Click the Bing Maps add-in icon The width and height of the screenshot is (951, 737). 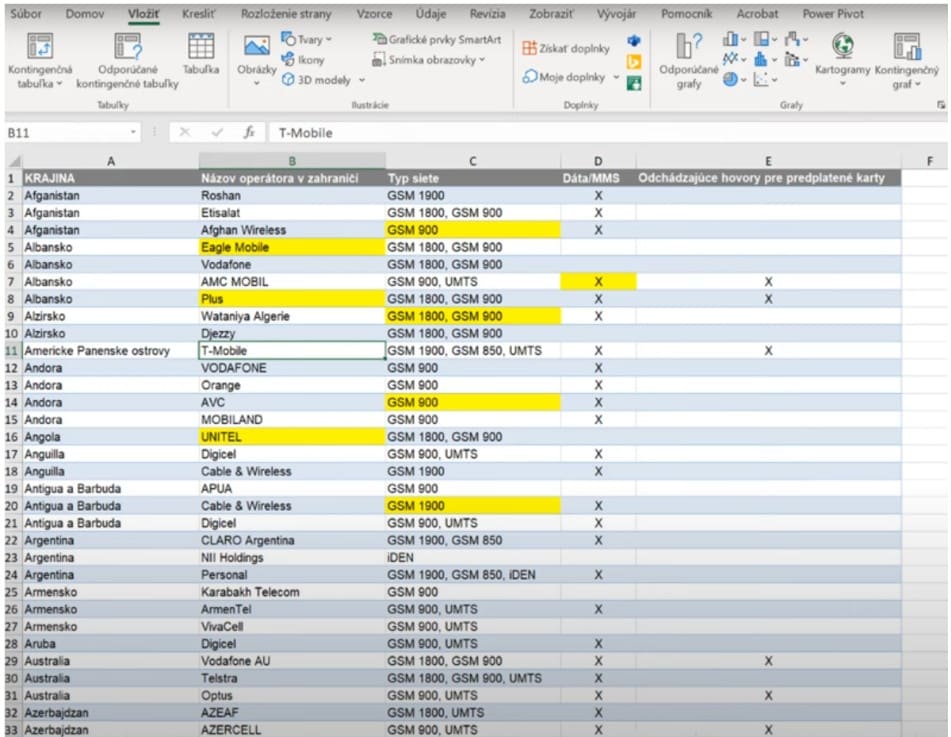(634, 62)
